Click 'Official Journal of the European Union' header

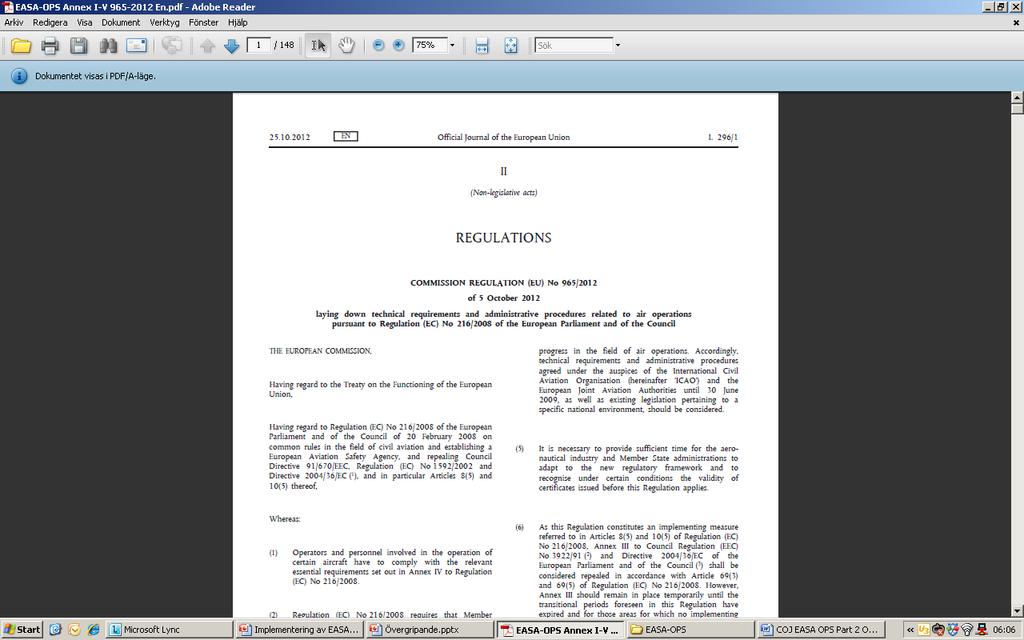pos(504,137)
